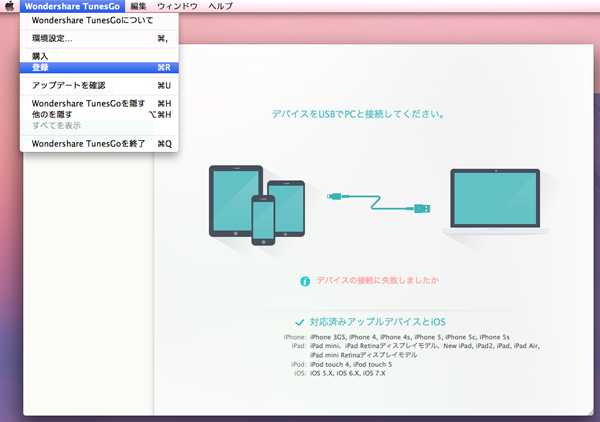This screenshot has height=422, width=600.
Task: Click the window resize grip corner
Action: pyautogui.click(x=590, y=412)
